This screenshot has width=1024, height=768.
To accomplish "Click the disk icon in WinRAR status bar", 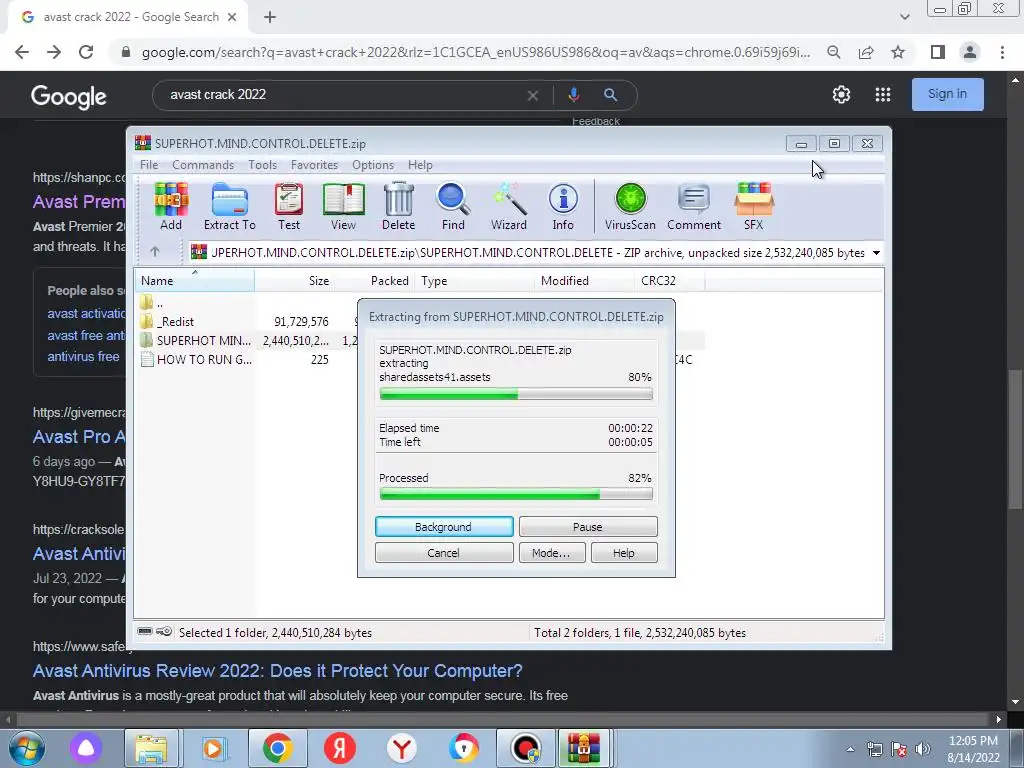I will pyautogui.click(x=145, y=632).
